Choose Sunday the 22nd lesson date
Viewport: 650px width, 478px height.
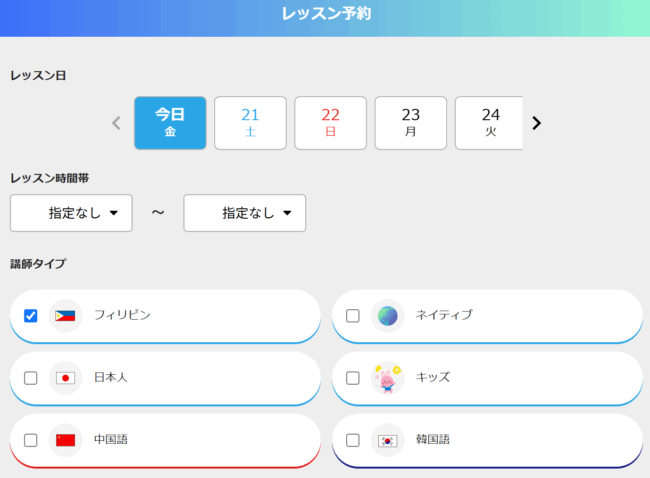(330, 123)
